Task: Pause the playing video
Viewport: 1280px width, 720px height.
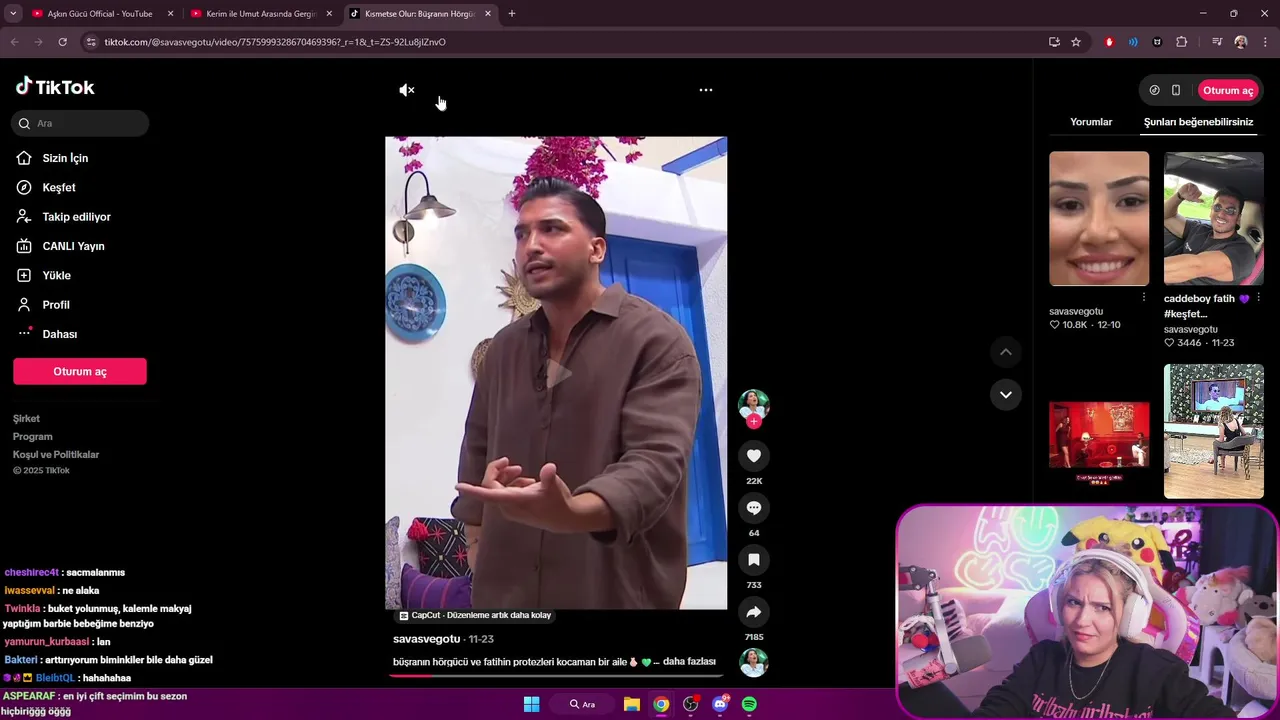Action: (556, 373)
